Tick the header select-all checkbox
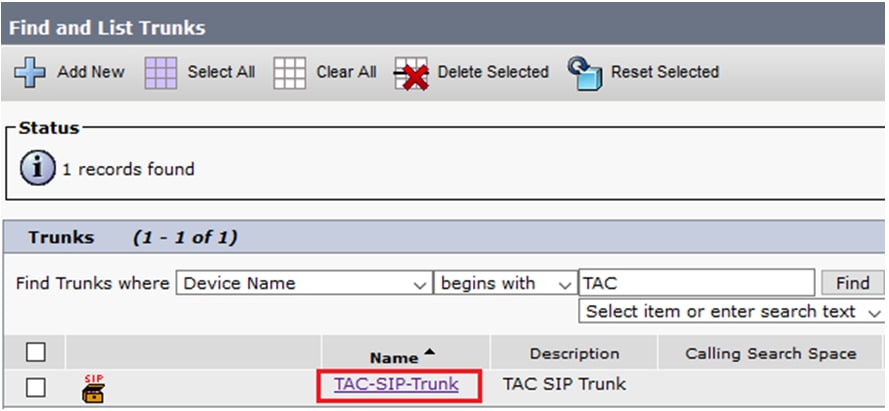 [x=36, y=353]
